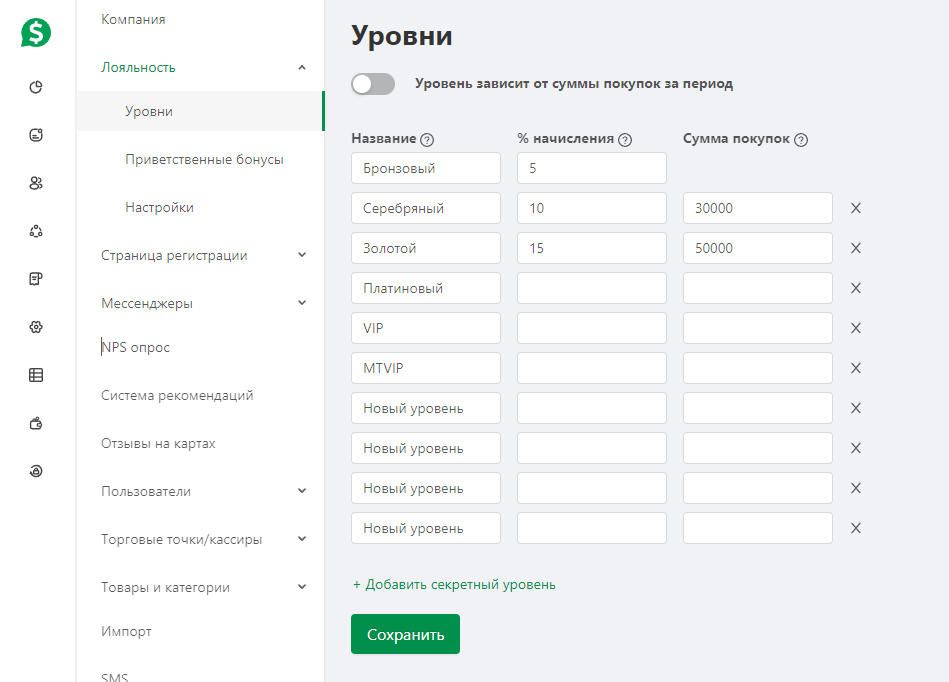This screenshot has width=949, height=682.
Task: Click empty purchase sum field for Платиновый
Action: (x=758, y=288)
